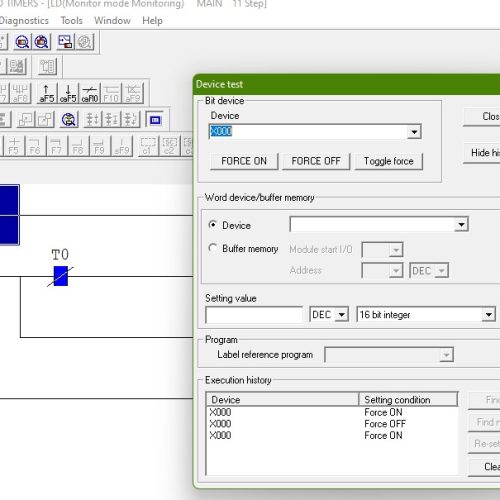This screenshot has height=500, width=500.
Task: Select the F7 coil tool
Action: pos(56,146)
